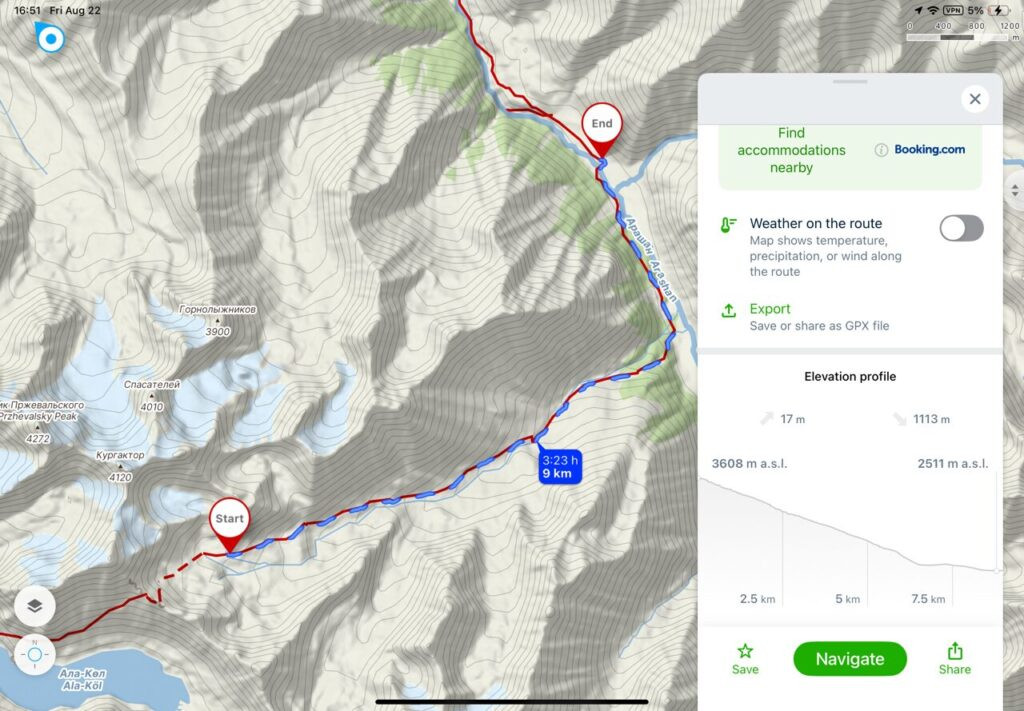Tap the compass orientation button
Image resolution: width=1024 pixels, height=711 pixels.
(x=35, y=654)
